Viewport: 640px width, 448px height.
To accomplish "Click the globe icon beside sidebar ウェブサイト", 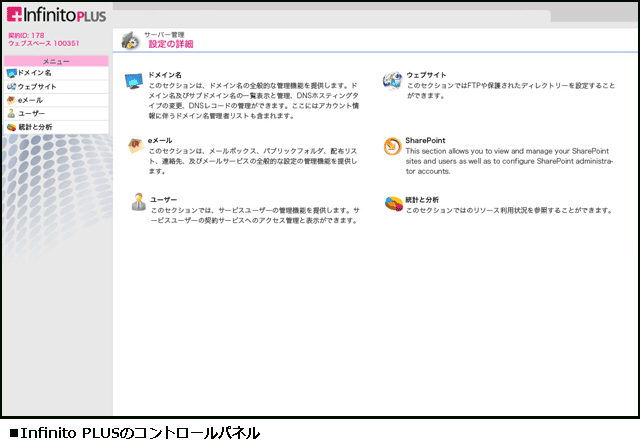I will pos(11,86).
